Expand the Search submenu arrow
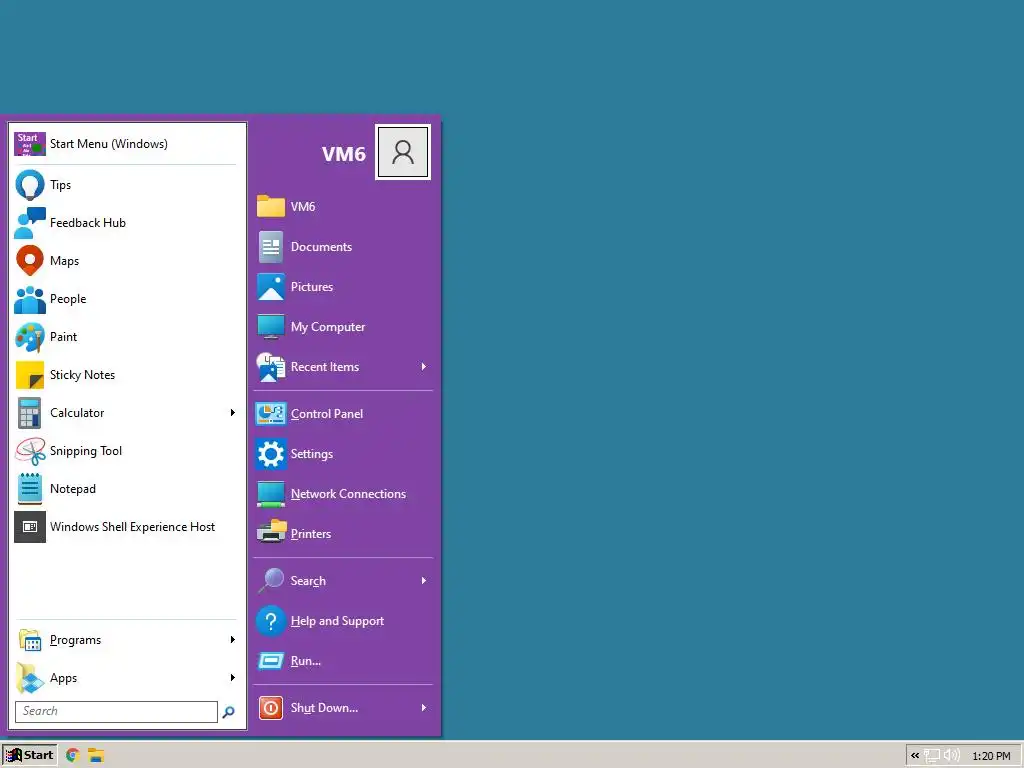Screen dimensions: 1024x768 click(x=424, y=581)
